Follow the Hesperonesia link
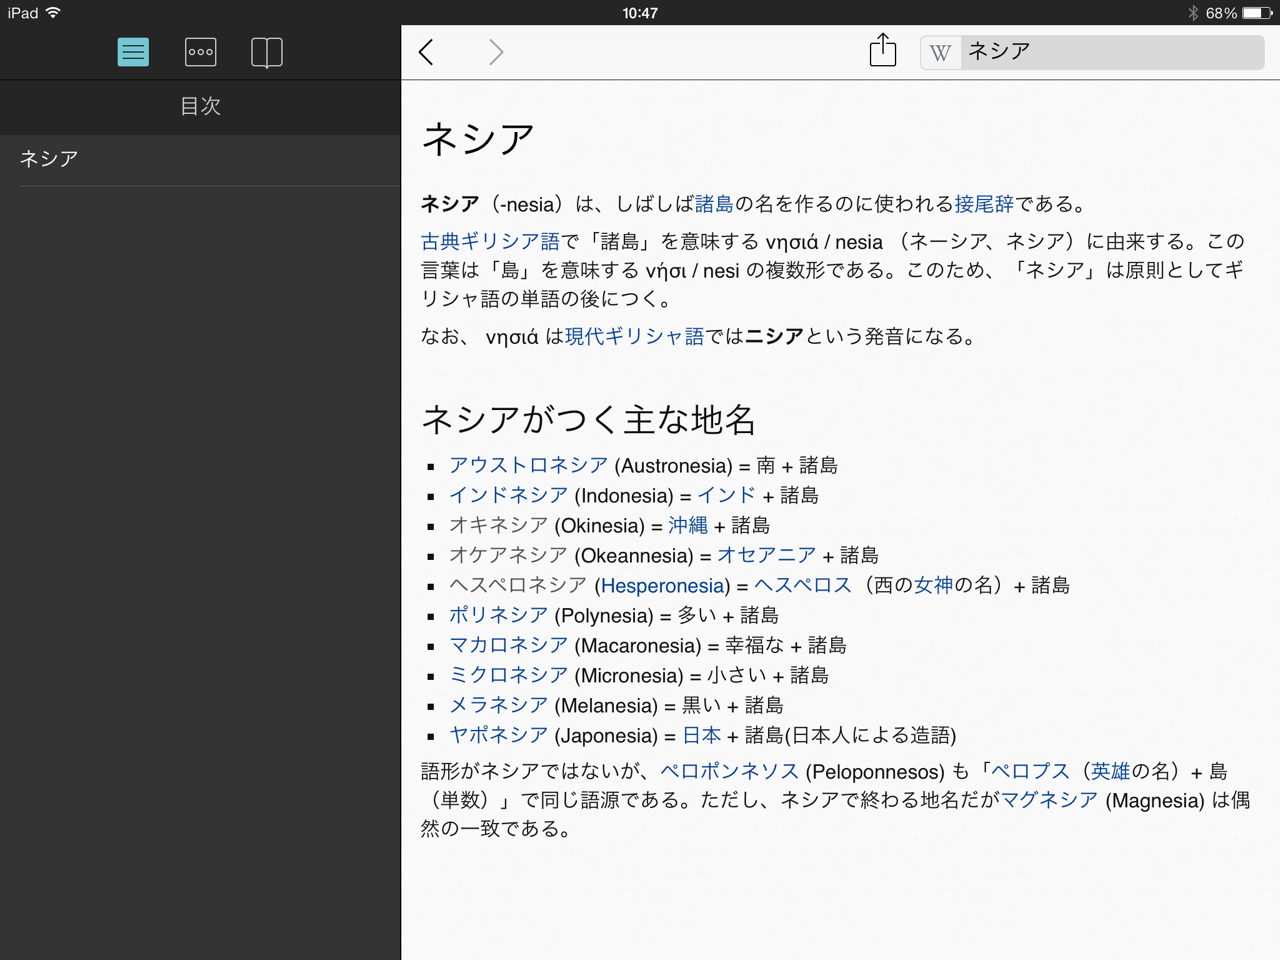The image size is (1280, 960). 662,586
